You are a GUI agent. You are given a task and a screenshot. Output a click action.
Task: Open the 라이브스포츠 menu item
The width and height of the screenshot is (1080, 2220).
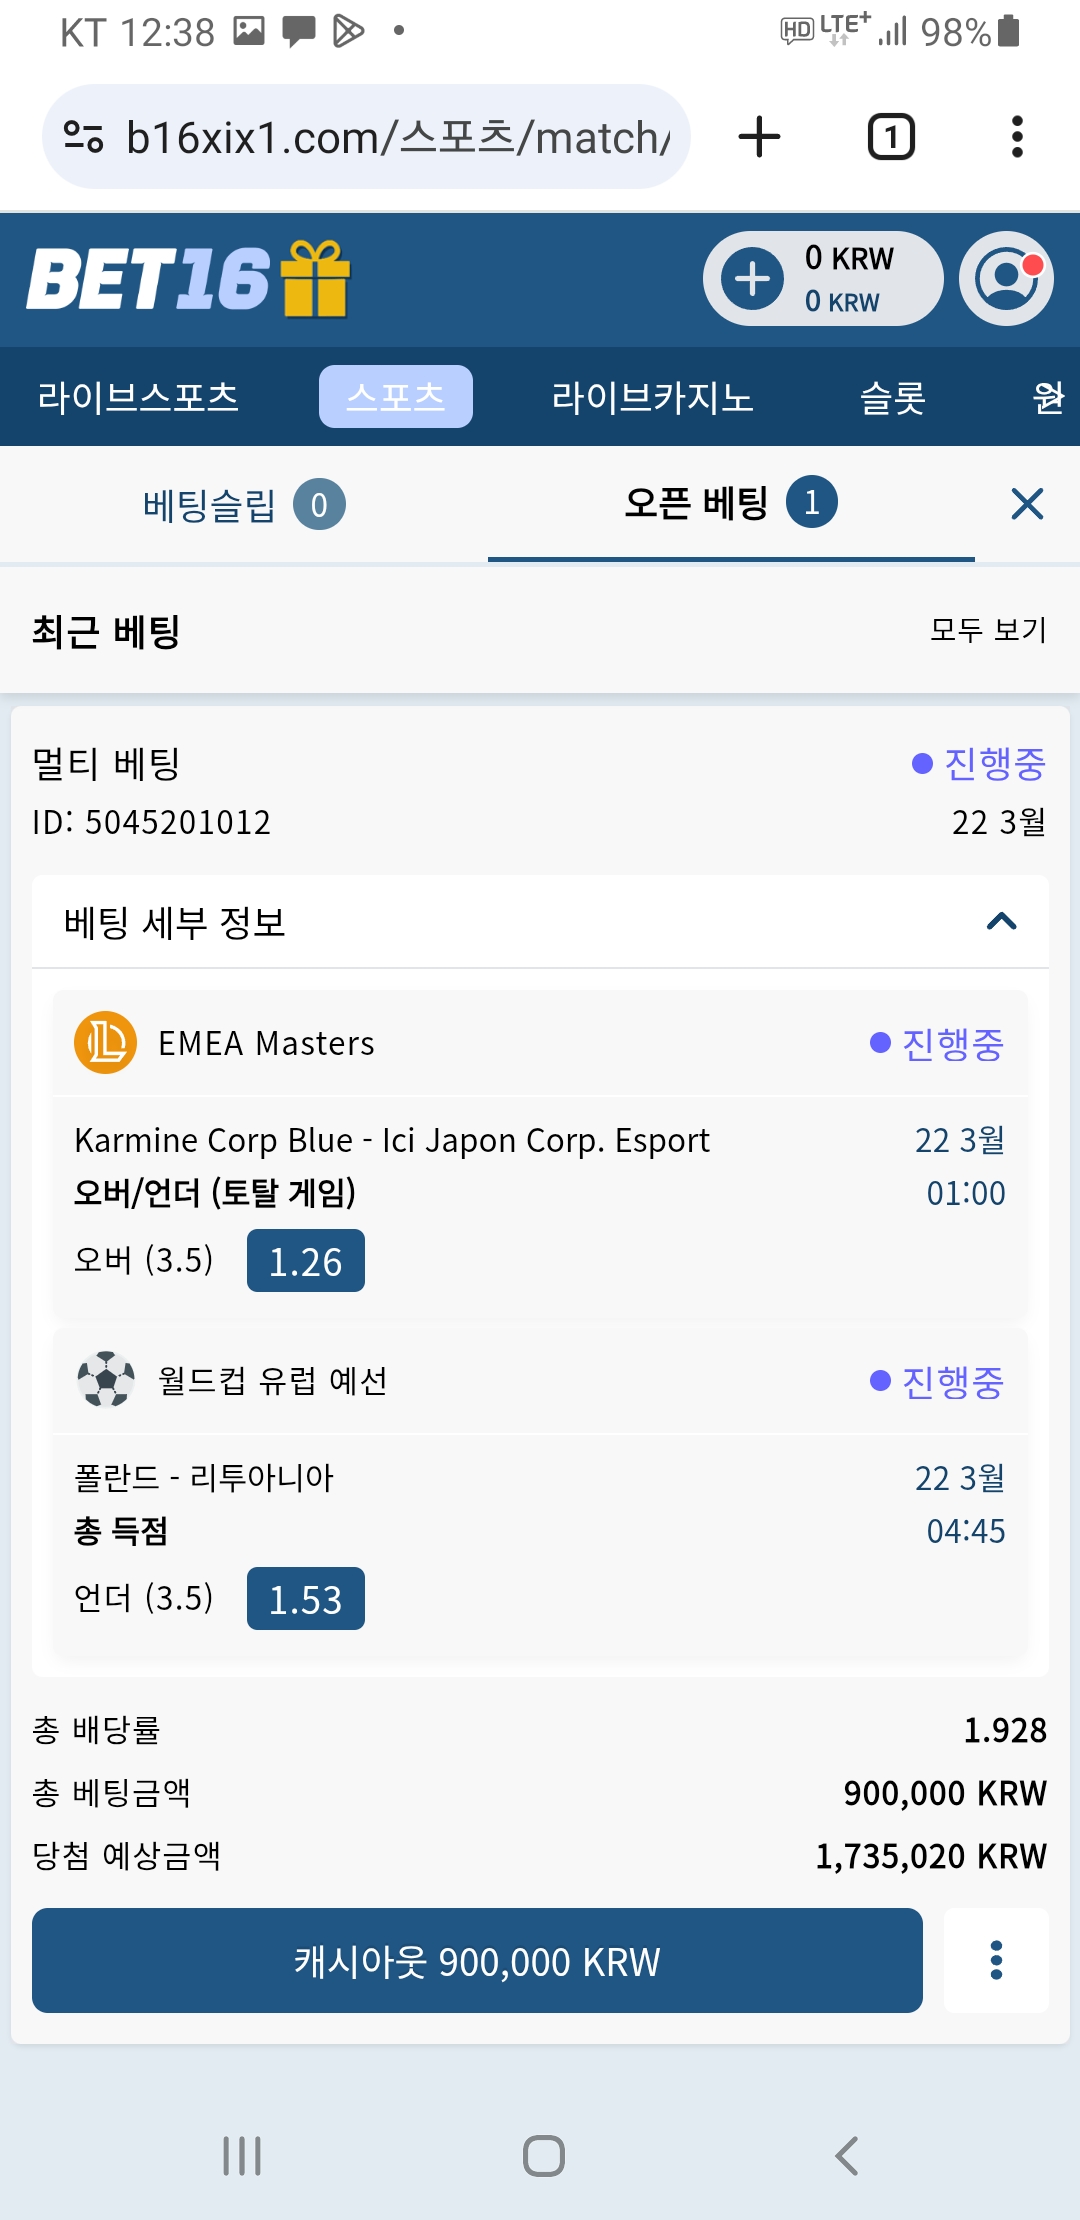[x=138, y=397]
